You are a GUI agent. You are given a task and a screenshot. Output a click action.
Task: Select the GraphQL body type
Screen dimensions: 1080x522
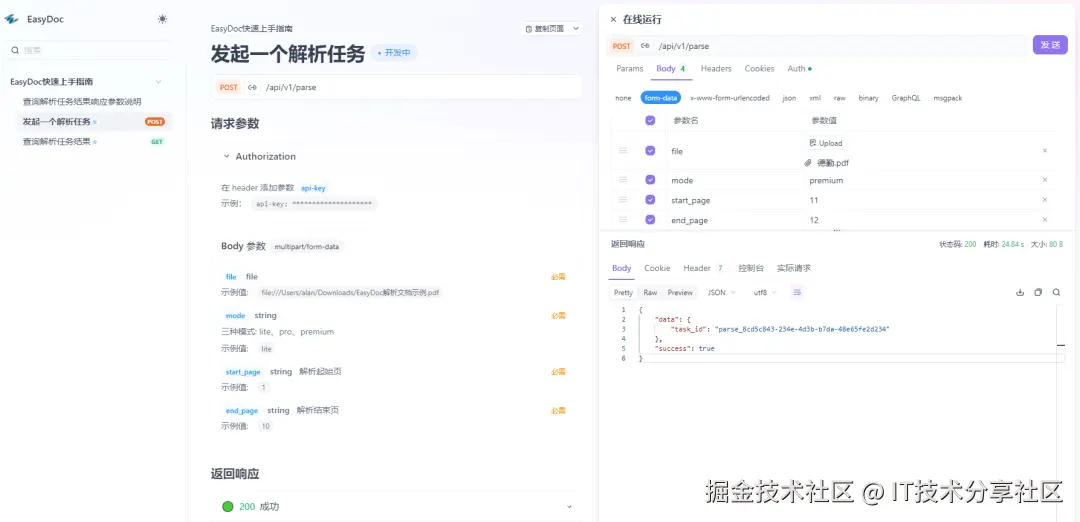906,98
